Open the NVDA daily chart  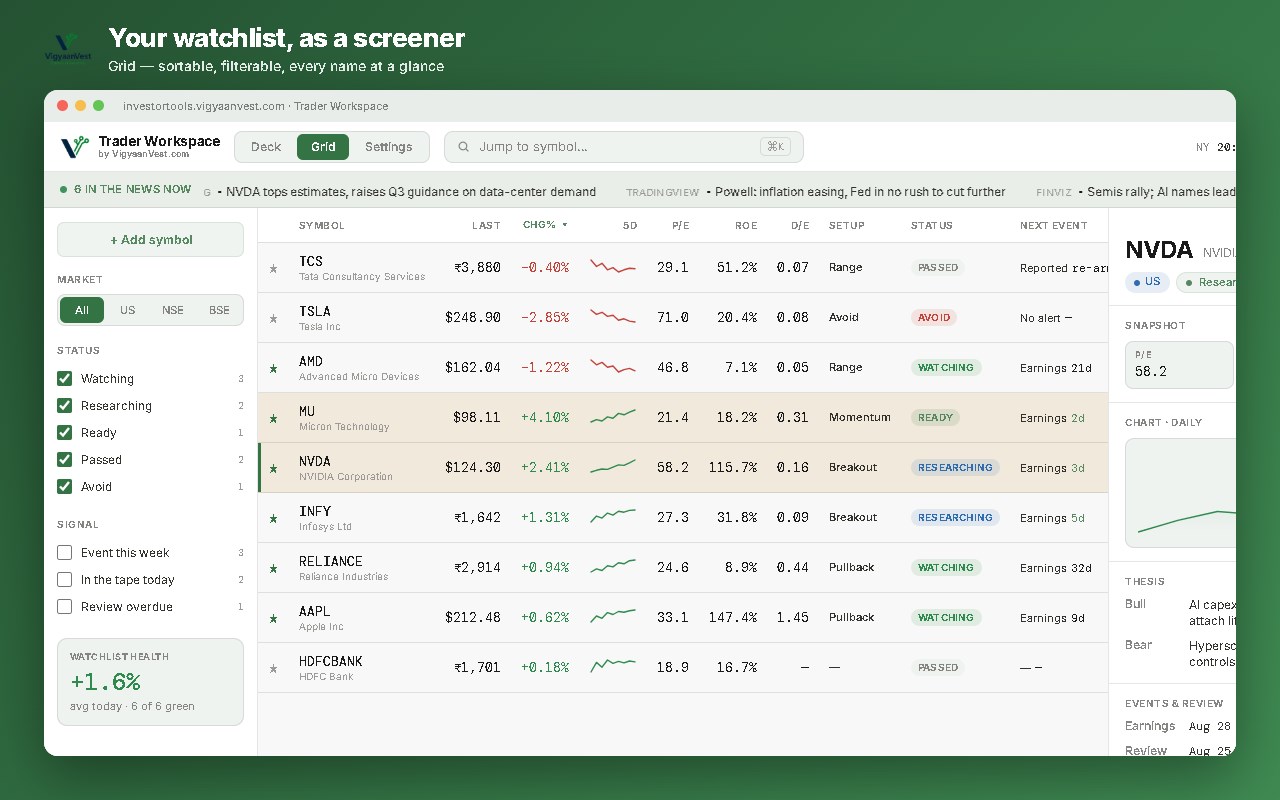[1180, 493]
